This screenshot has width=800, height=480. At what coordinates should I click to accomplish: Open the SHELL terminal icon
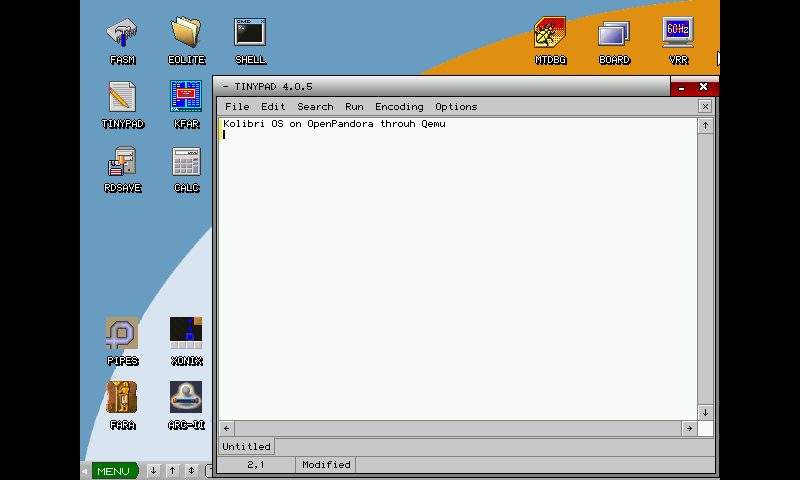[250, 33]
